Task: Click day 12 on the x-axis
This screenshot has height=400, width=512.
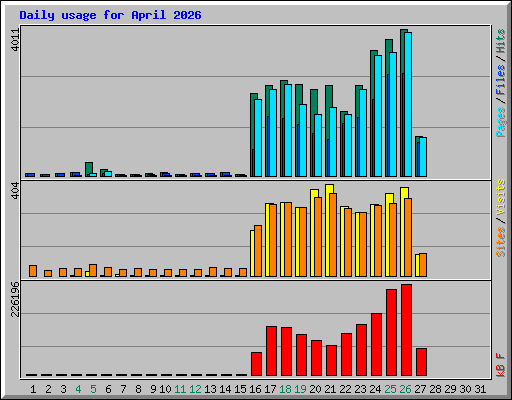Action: 195,389
